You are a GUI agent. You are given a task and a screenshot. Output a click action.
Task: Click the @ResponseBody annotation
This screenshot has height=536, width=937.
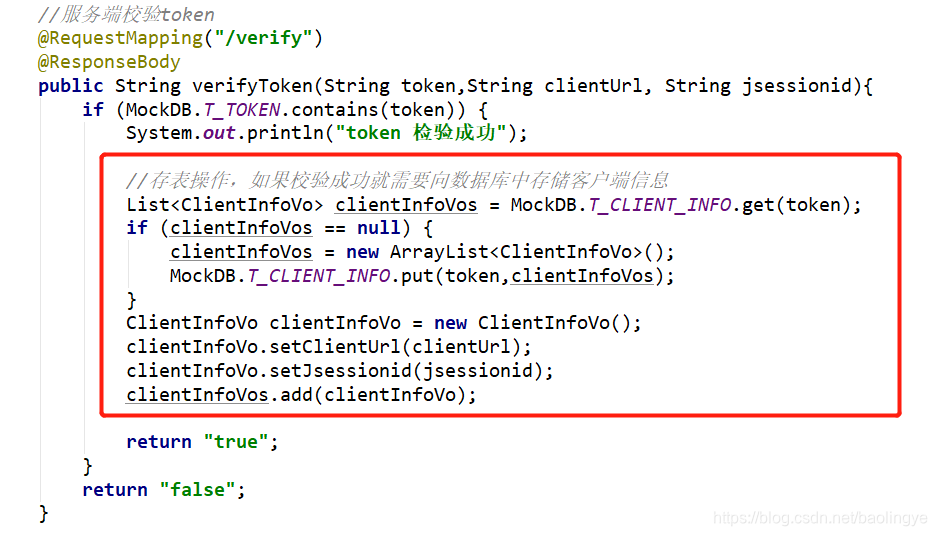point(109,62)
